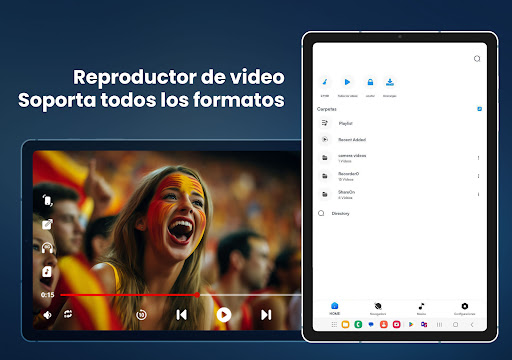Viewport: 512px width, 360px height.
Task: Switch to the browser globe tab
Action: click(378, 308)
